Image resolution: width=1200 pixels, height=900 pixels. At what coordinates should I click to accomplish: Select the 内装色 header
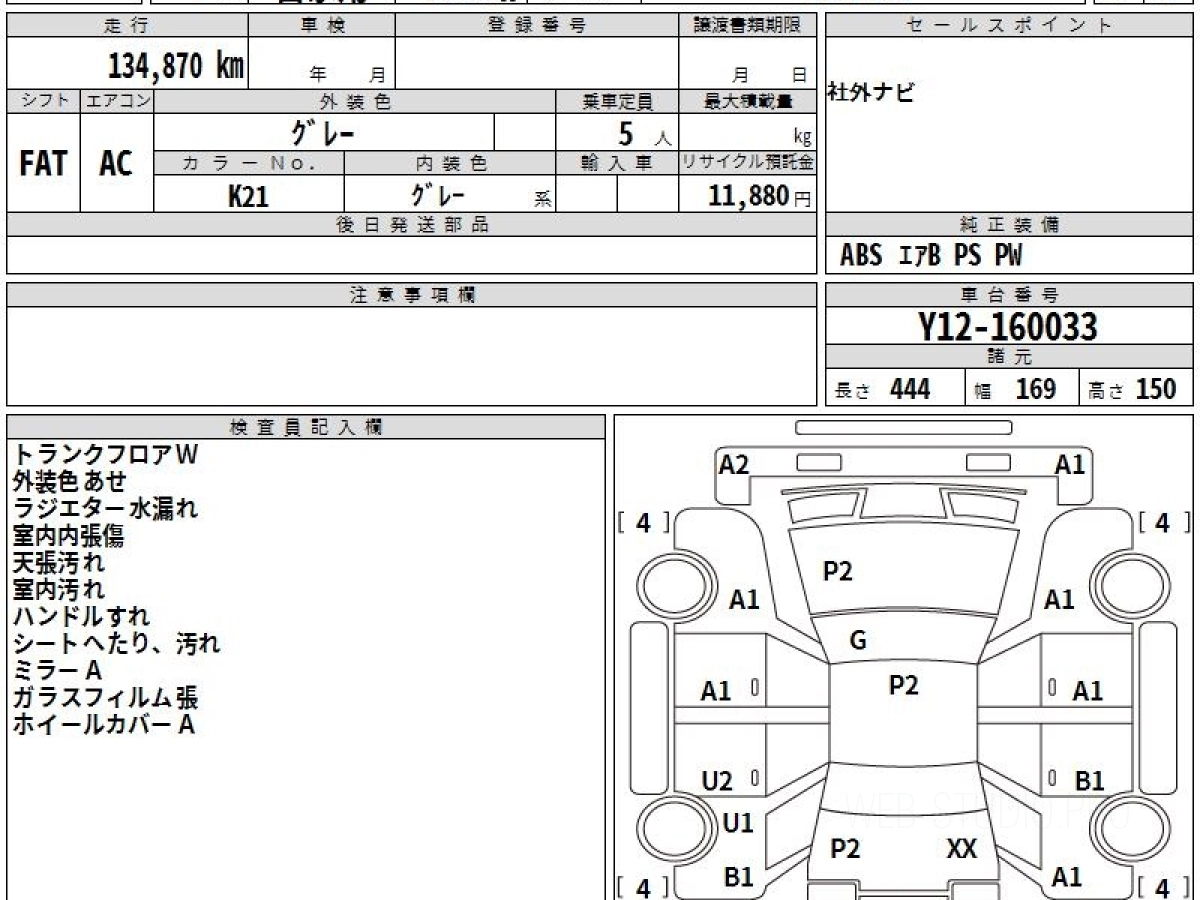click(450, 163)
